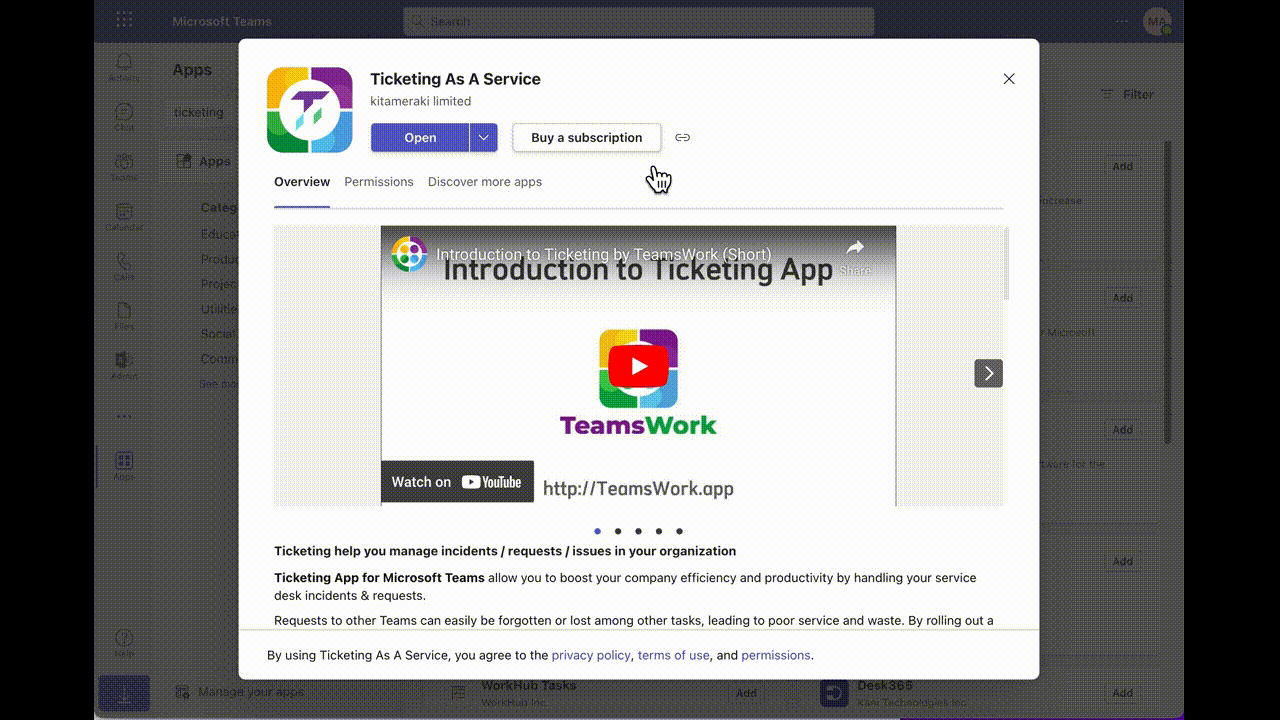The height and width of the screenshot is (720, 1280).
Task: Open the Discover more apps tab
Action: [485, 182]
